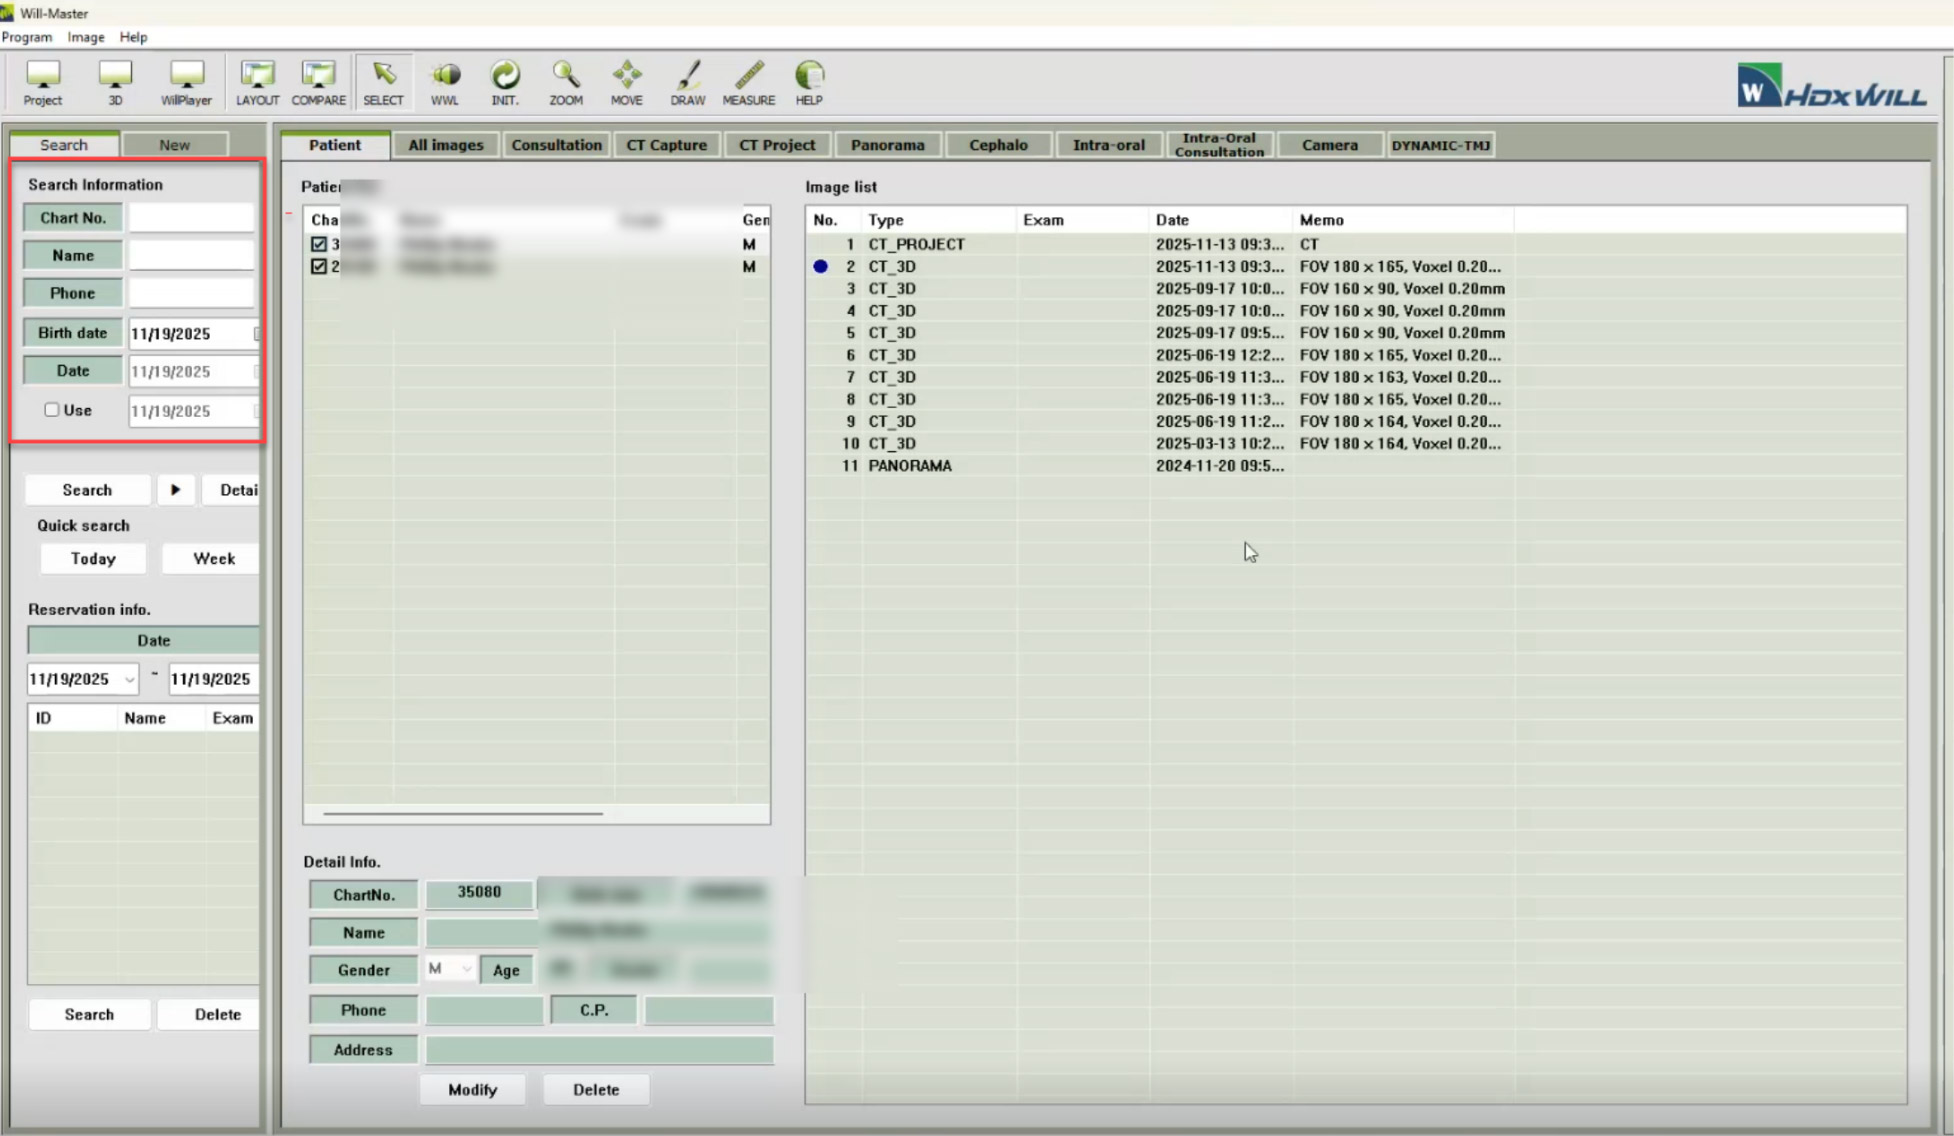Click the Chart No. input field
Viewport: 1954px width, 1136px height.
[191, 218]
